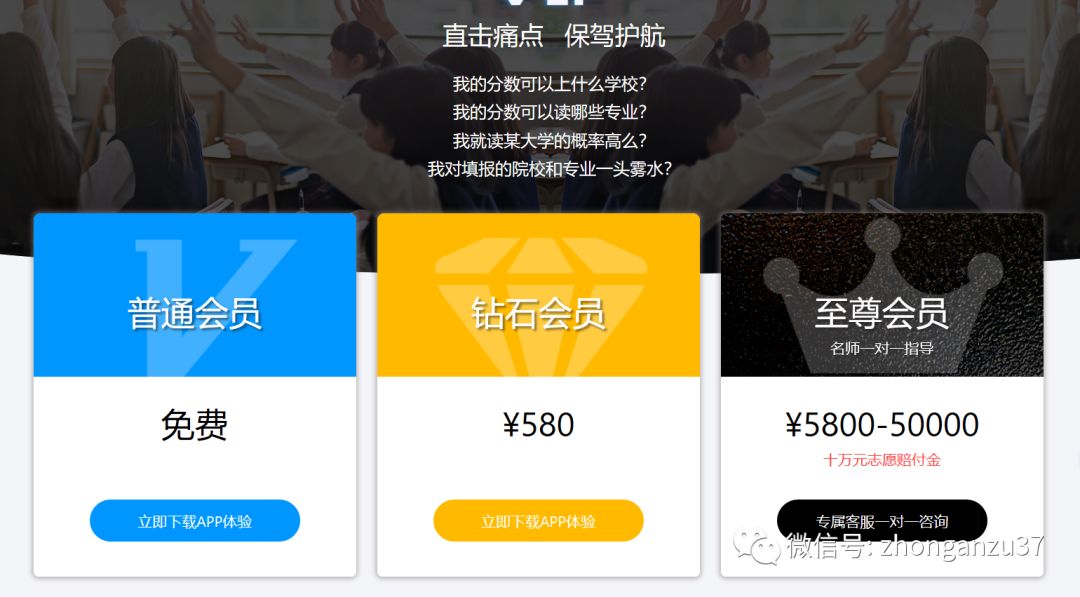Click the ¥5800-50000 price label
Viewport: 1080px width, 597px height.
click(882, 424)
